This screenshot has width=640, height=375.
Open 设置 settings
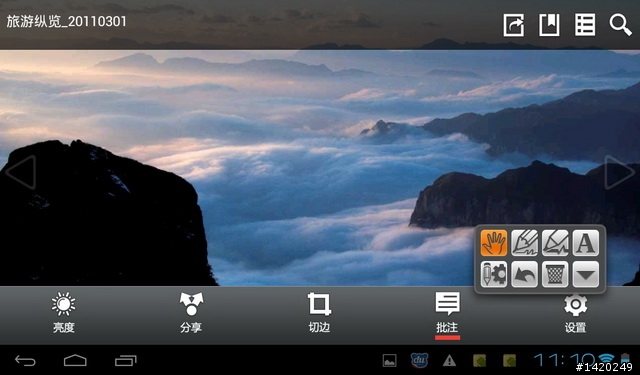(576, 313)
